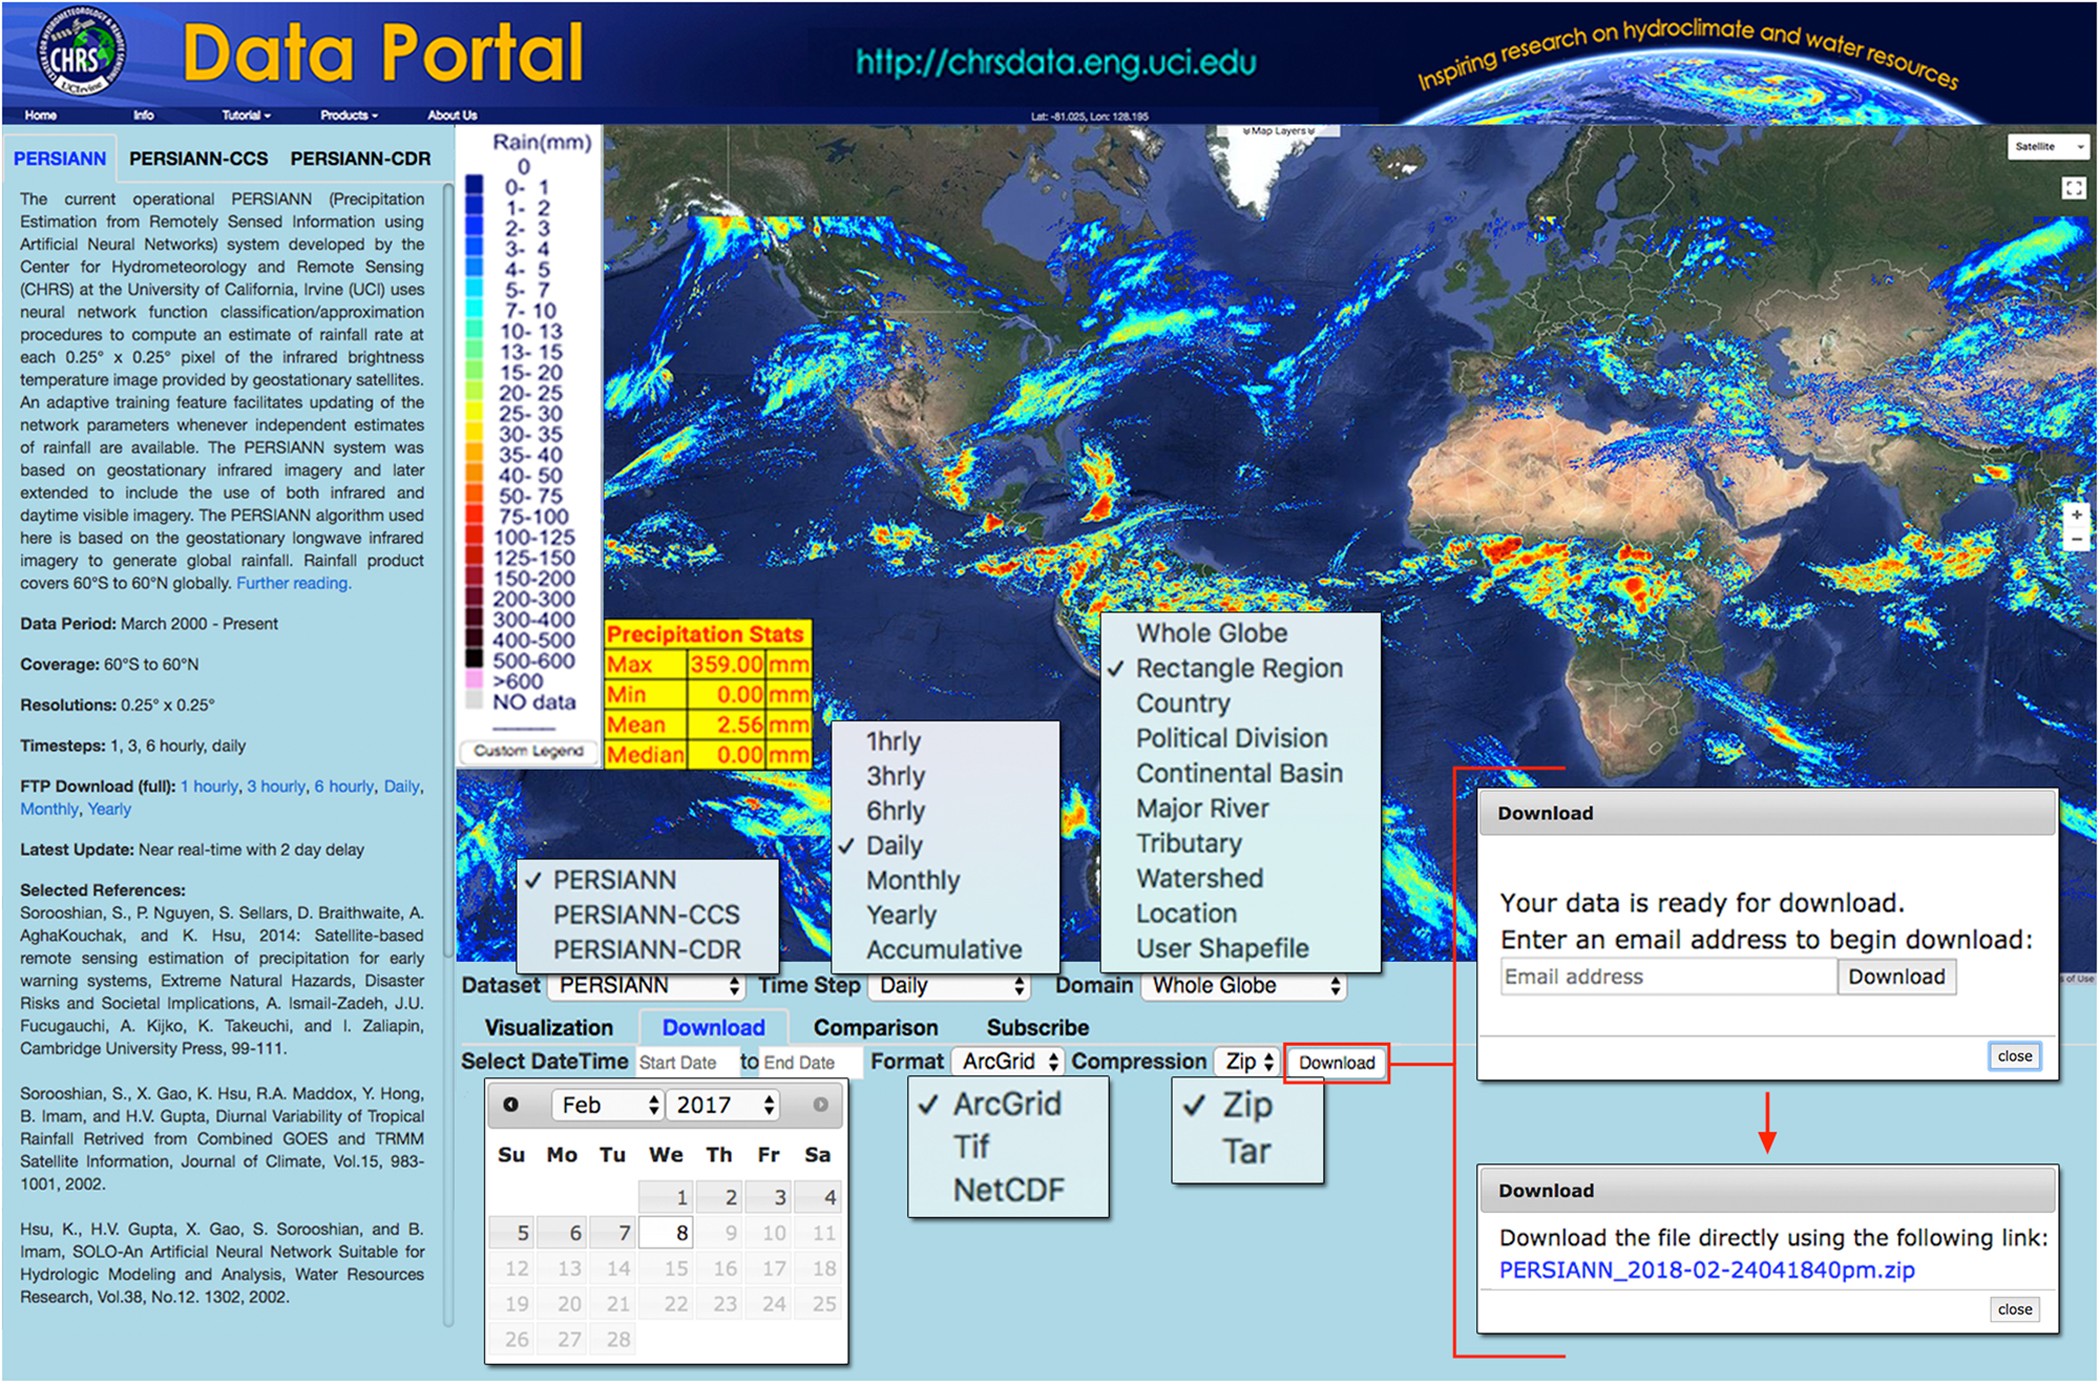Open the Compression Zip dropdown
The height and width of the screenshot is (1384, 2100).
(x=1247, y=1062)
